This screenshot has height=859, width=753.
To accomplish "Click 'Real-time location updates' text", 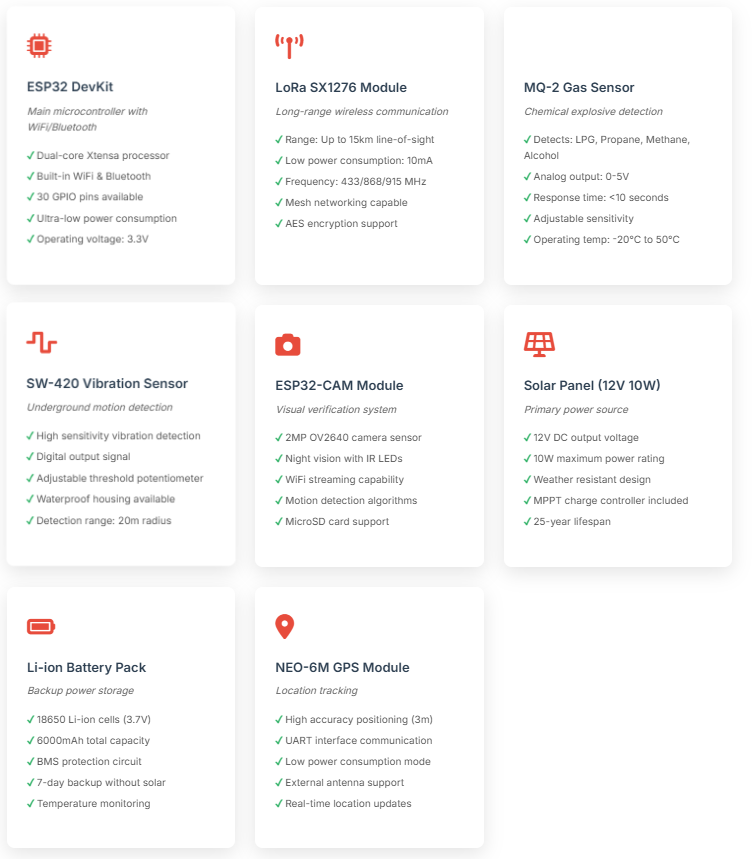I will (348, 804).
